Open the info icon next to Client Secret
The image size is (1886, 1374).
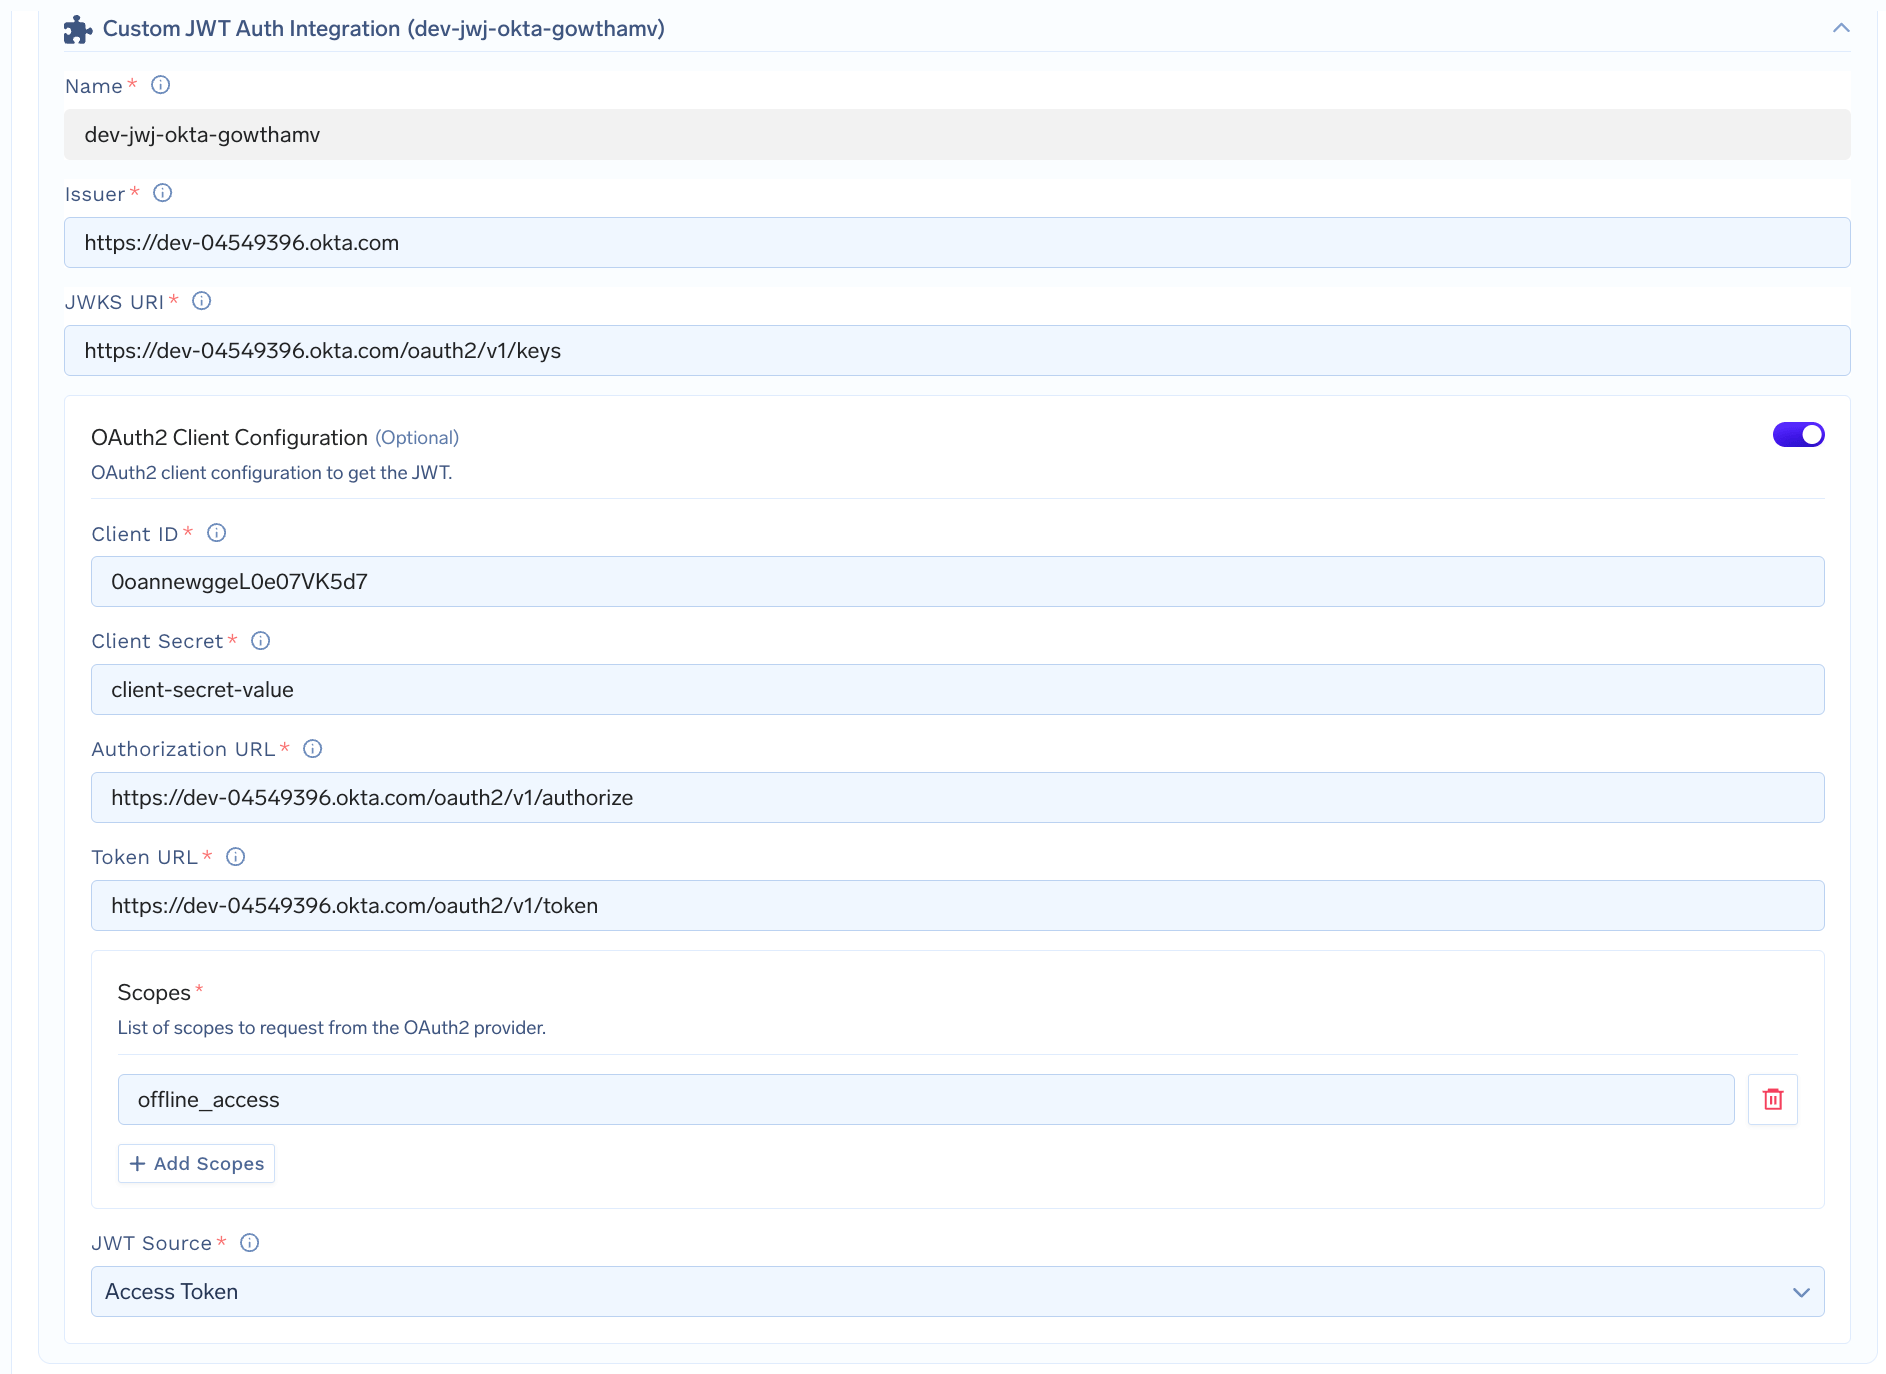point(260,641)
